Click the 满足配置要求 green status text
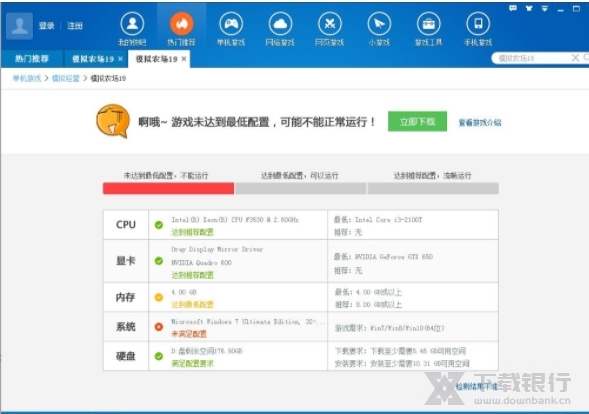Viewport: 589px width, 414px height. point(192,364)
